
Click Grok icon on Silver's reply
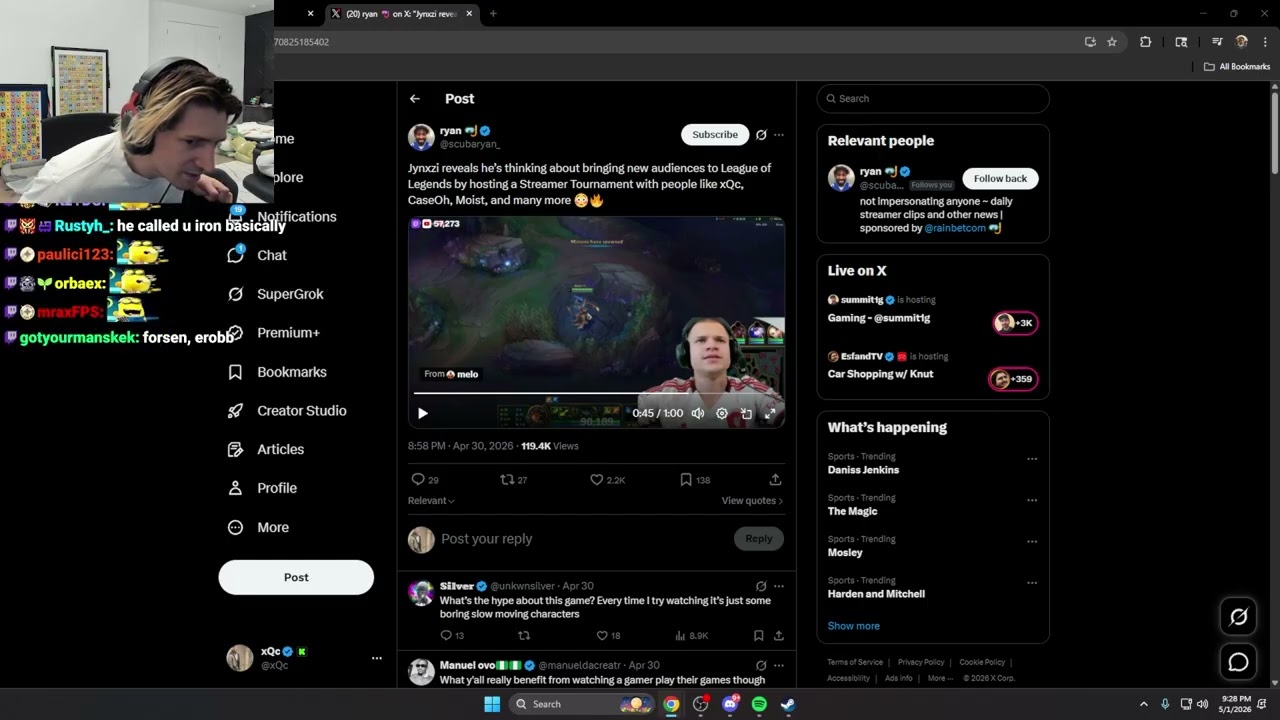pos(761,587)
